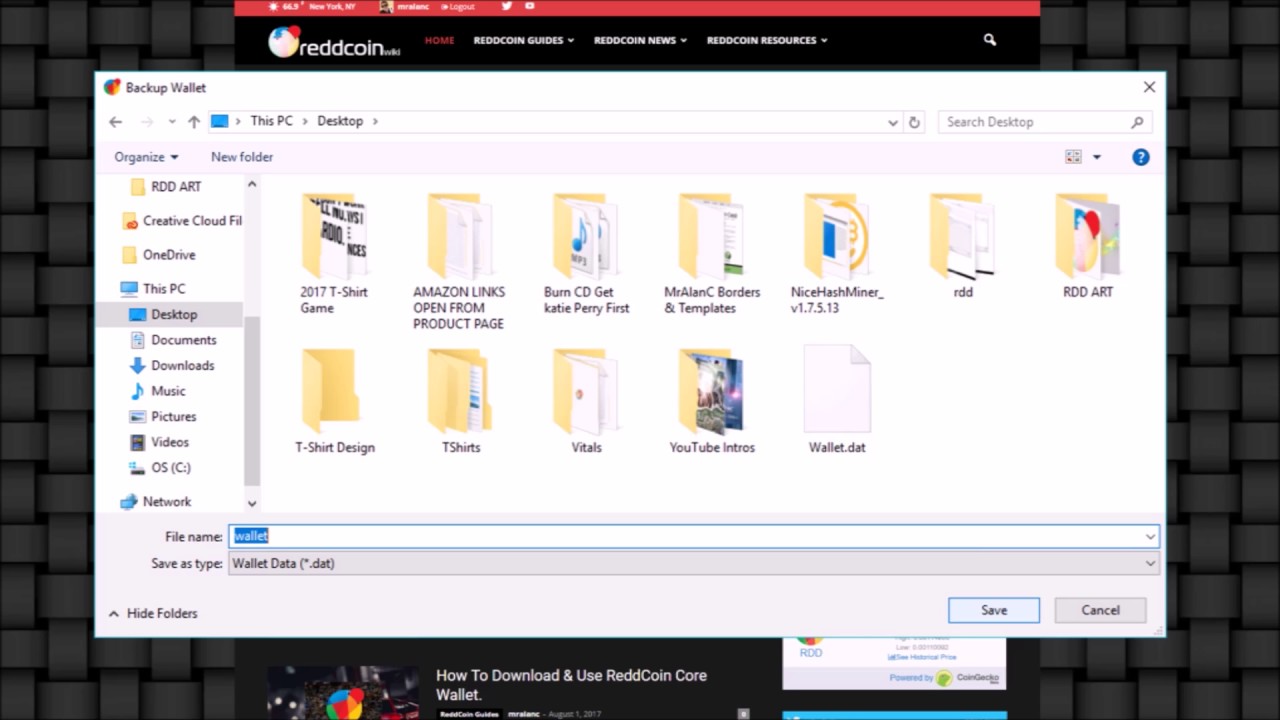The height and width of the screenshot is (720, 1280).
Task: Open the recent locations dropdown arrow
Action: click(172, 122)
